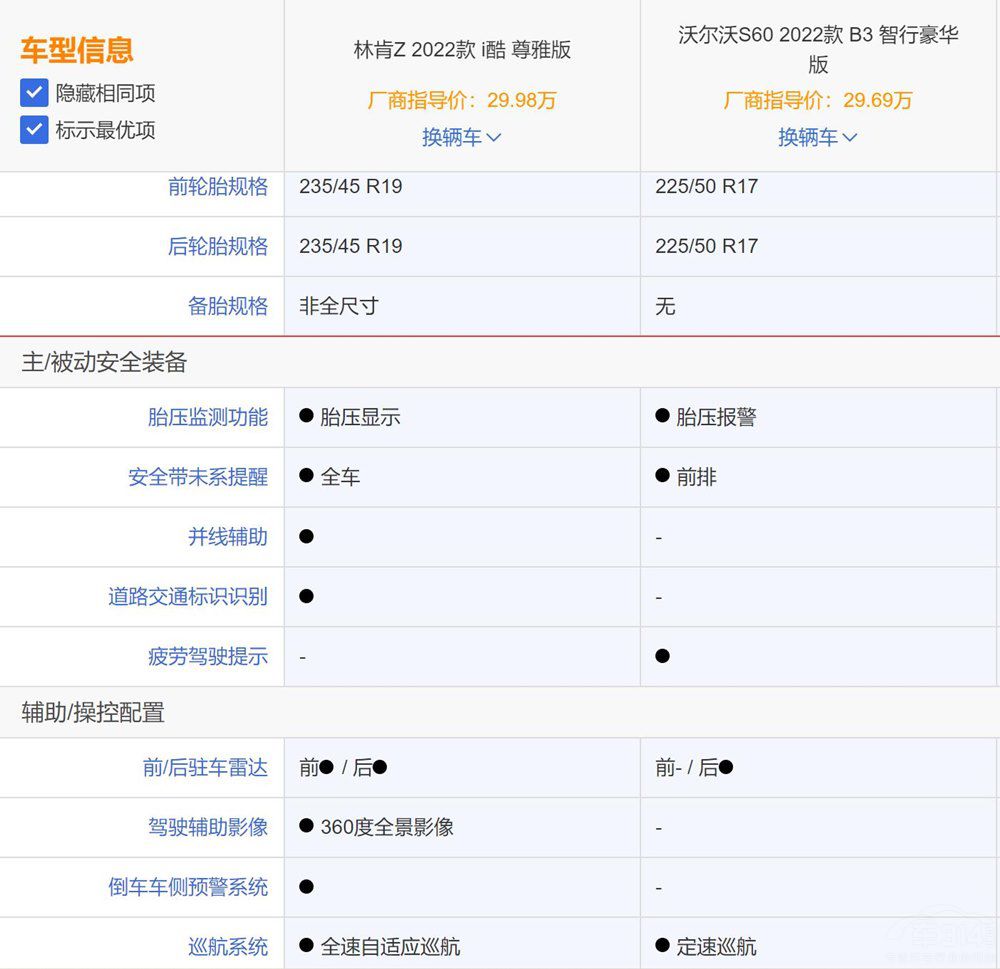Click the 林肯Z 2022款 i酷 尊雅版 title
This screenshot has height=969, width=1000.
click(x=462, y=50)
